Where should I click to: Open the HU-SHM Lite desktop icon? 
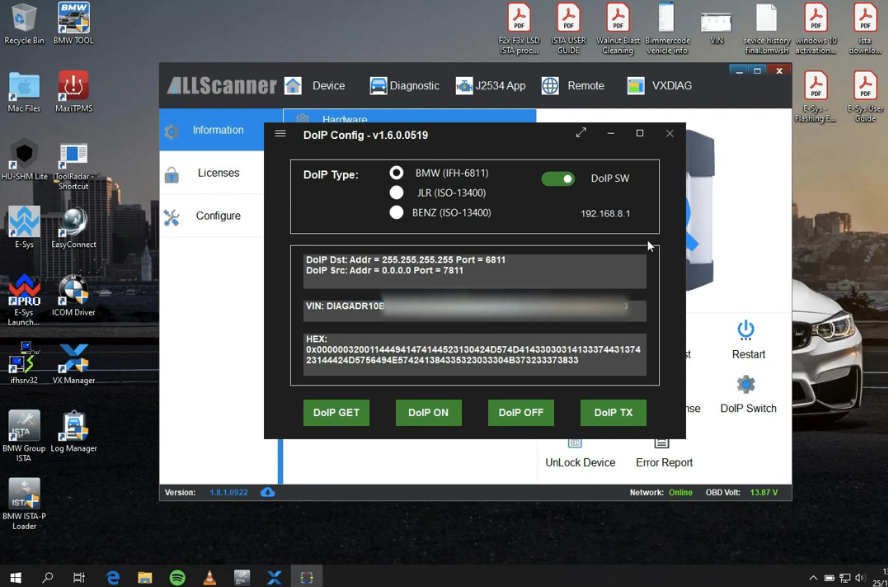coord(24,160)
